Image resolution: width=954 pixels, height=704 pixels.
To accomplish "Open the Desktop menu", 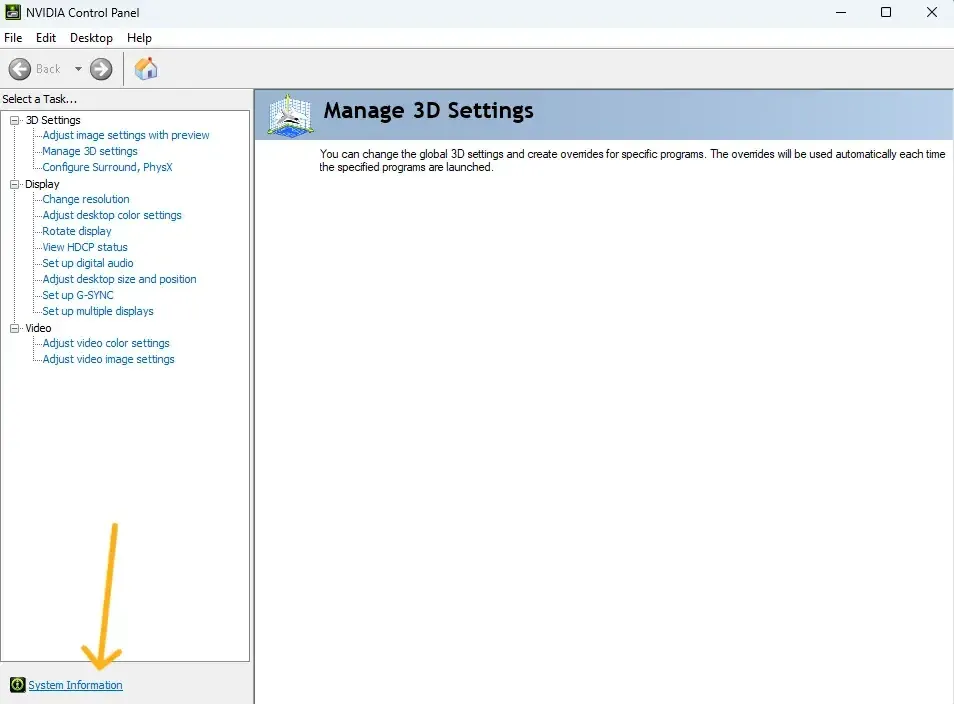I will click(91, 38).
